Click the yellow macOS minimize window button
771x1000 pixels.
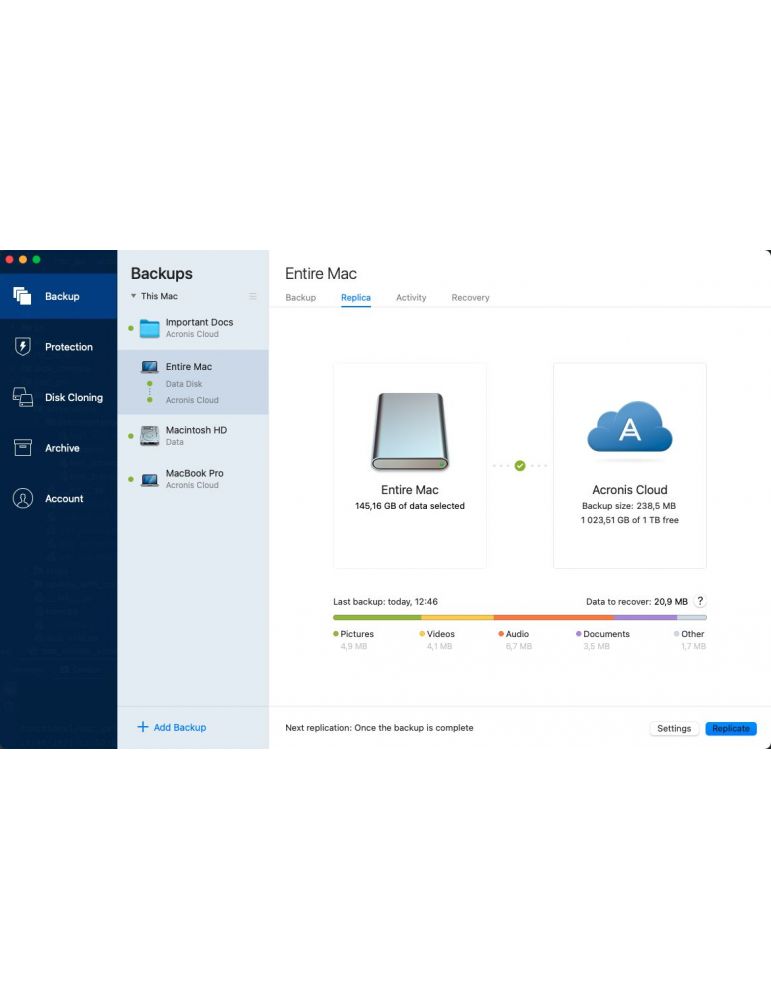click(x=23, y=260)
